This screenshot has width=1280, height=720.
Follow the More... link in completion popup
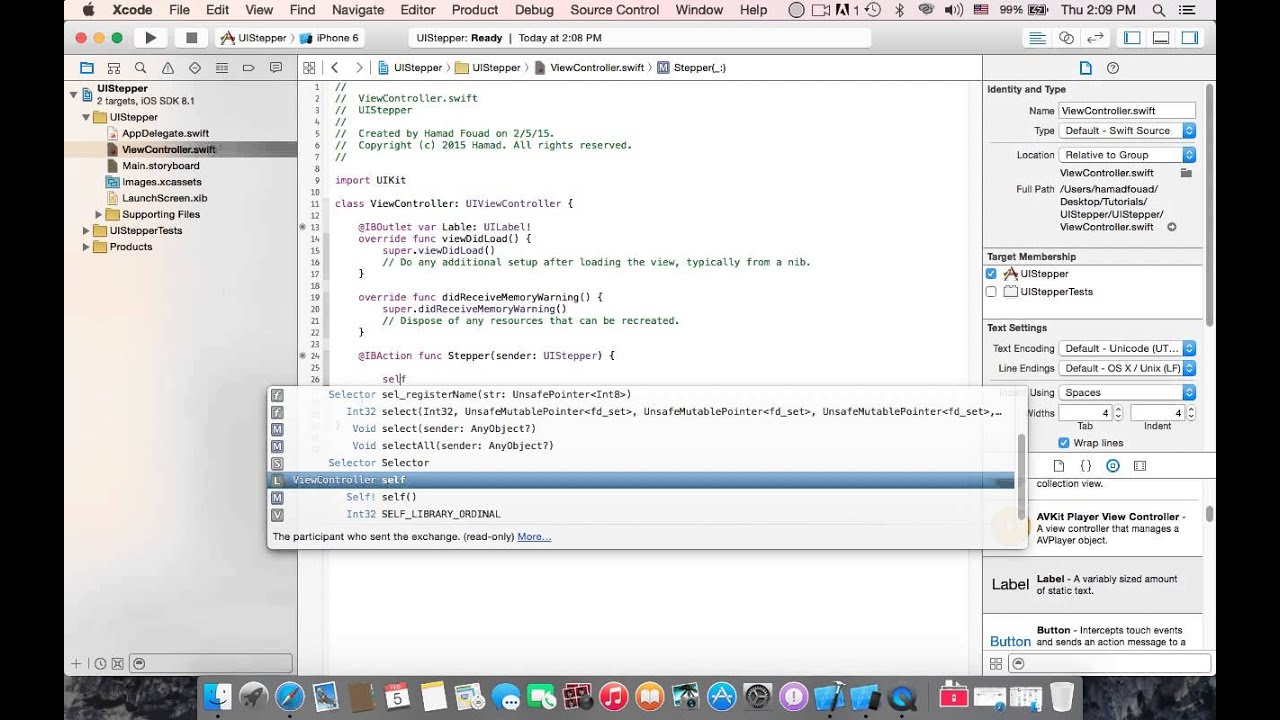(x=534, y=537)
